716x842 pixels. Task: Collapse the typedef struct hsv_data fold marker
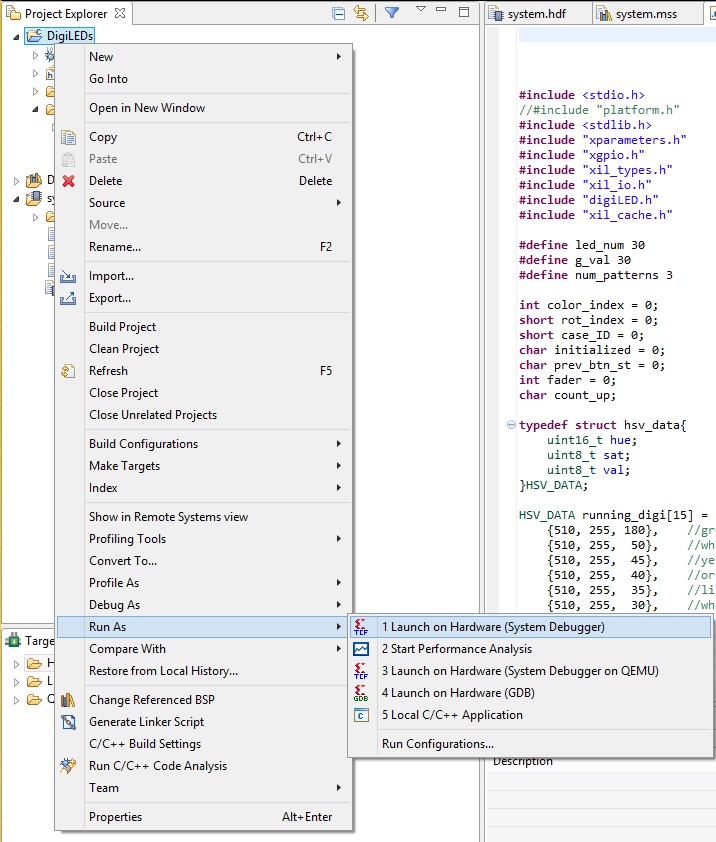[511, 425]
